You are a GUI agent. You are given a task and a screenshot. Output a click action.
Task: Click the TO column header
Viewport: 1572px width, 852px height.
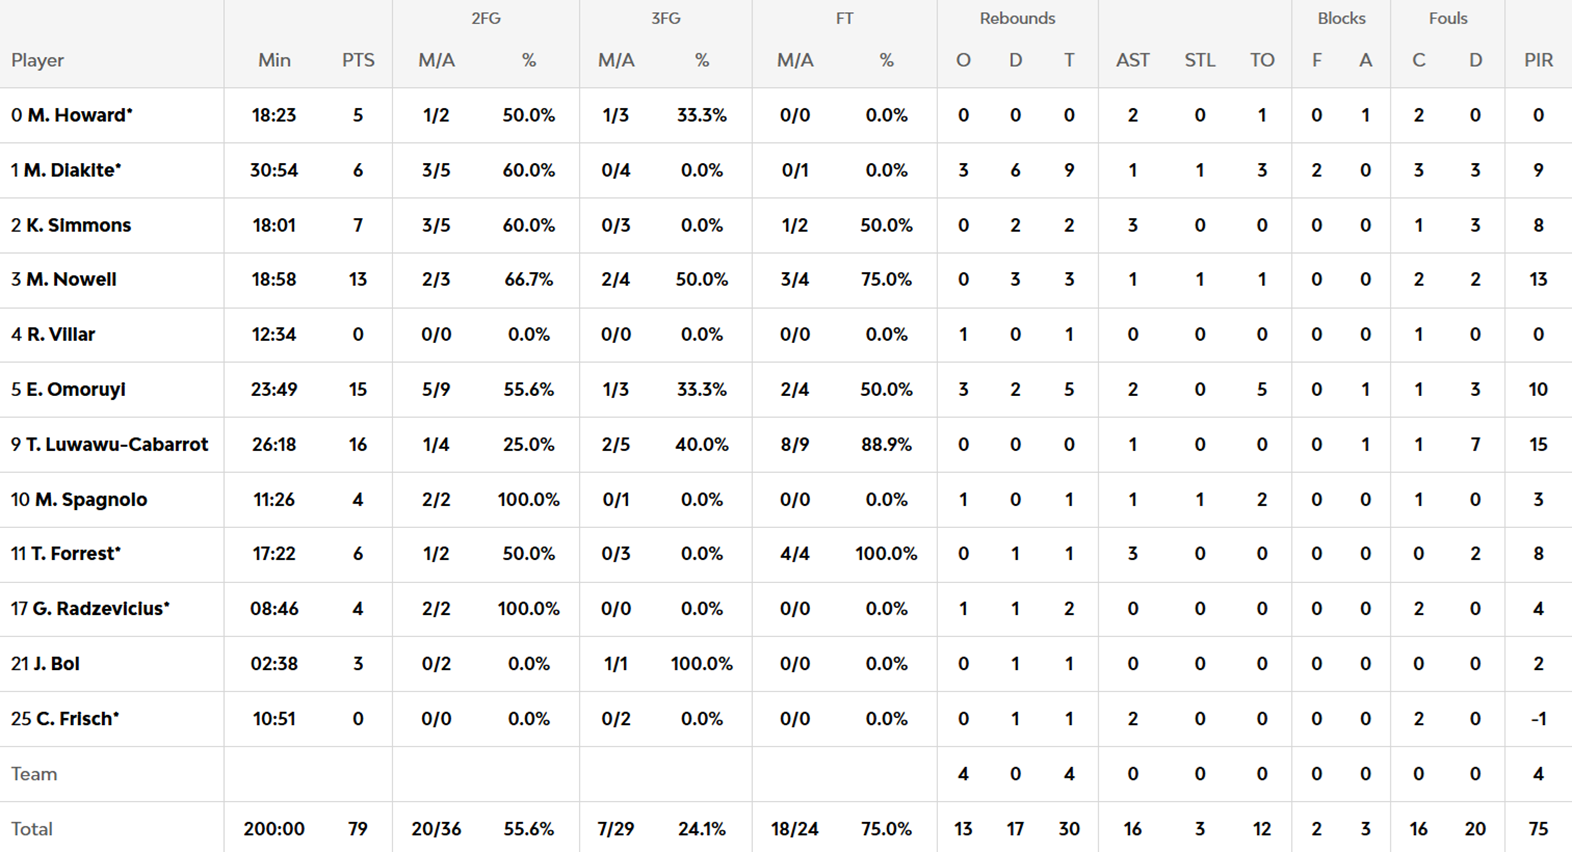click(x=1262, y=60)
